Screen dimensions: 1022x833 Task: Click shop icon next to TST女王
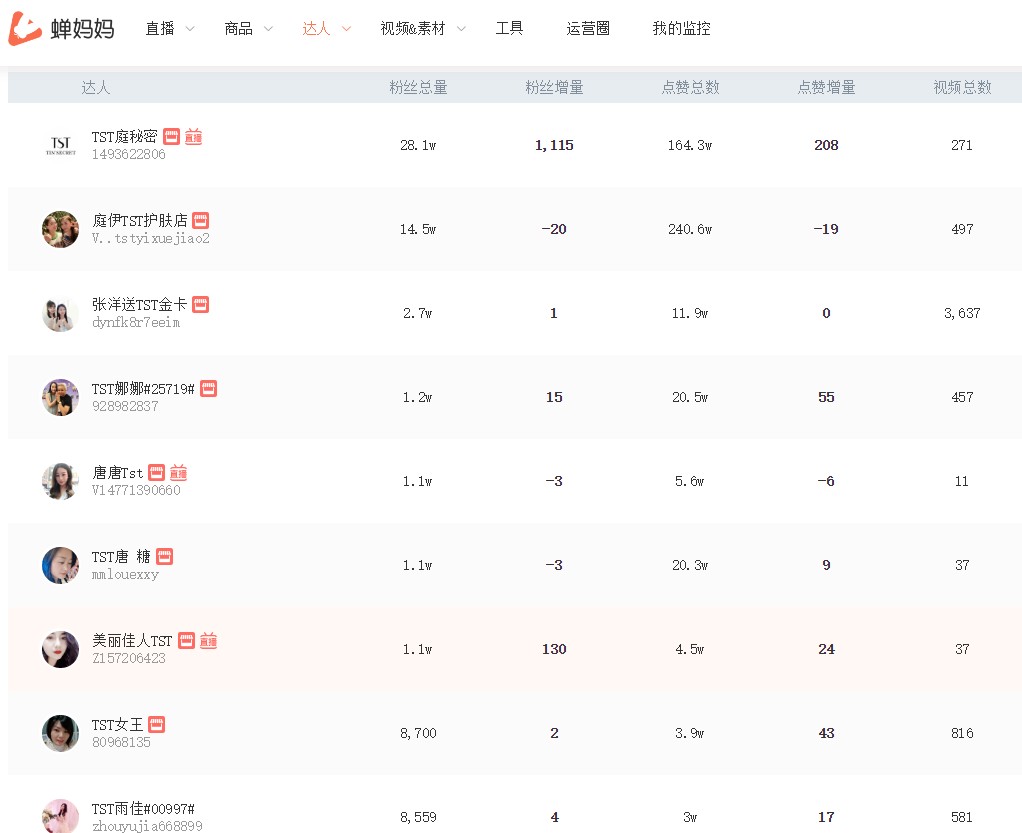point(156,725)
